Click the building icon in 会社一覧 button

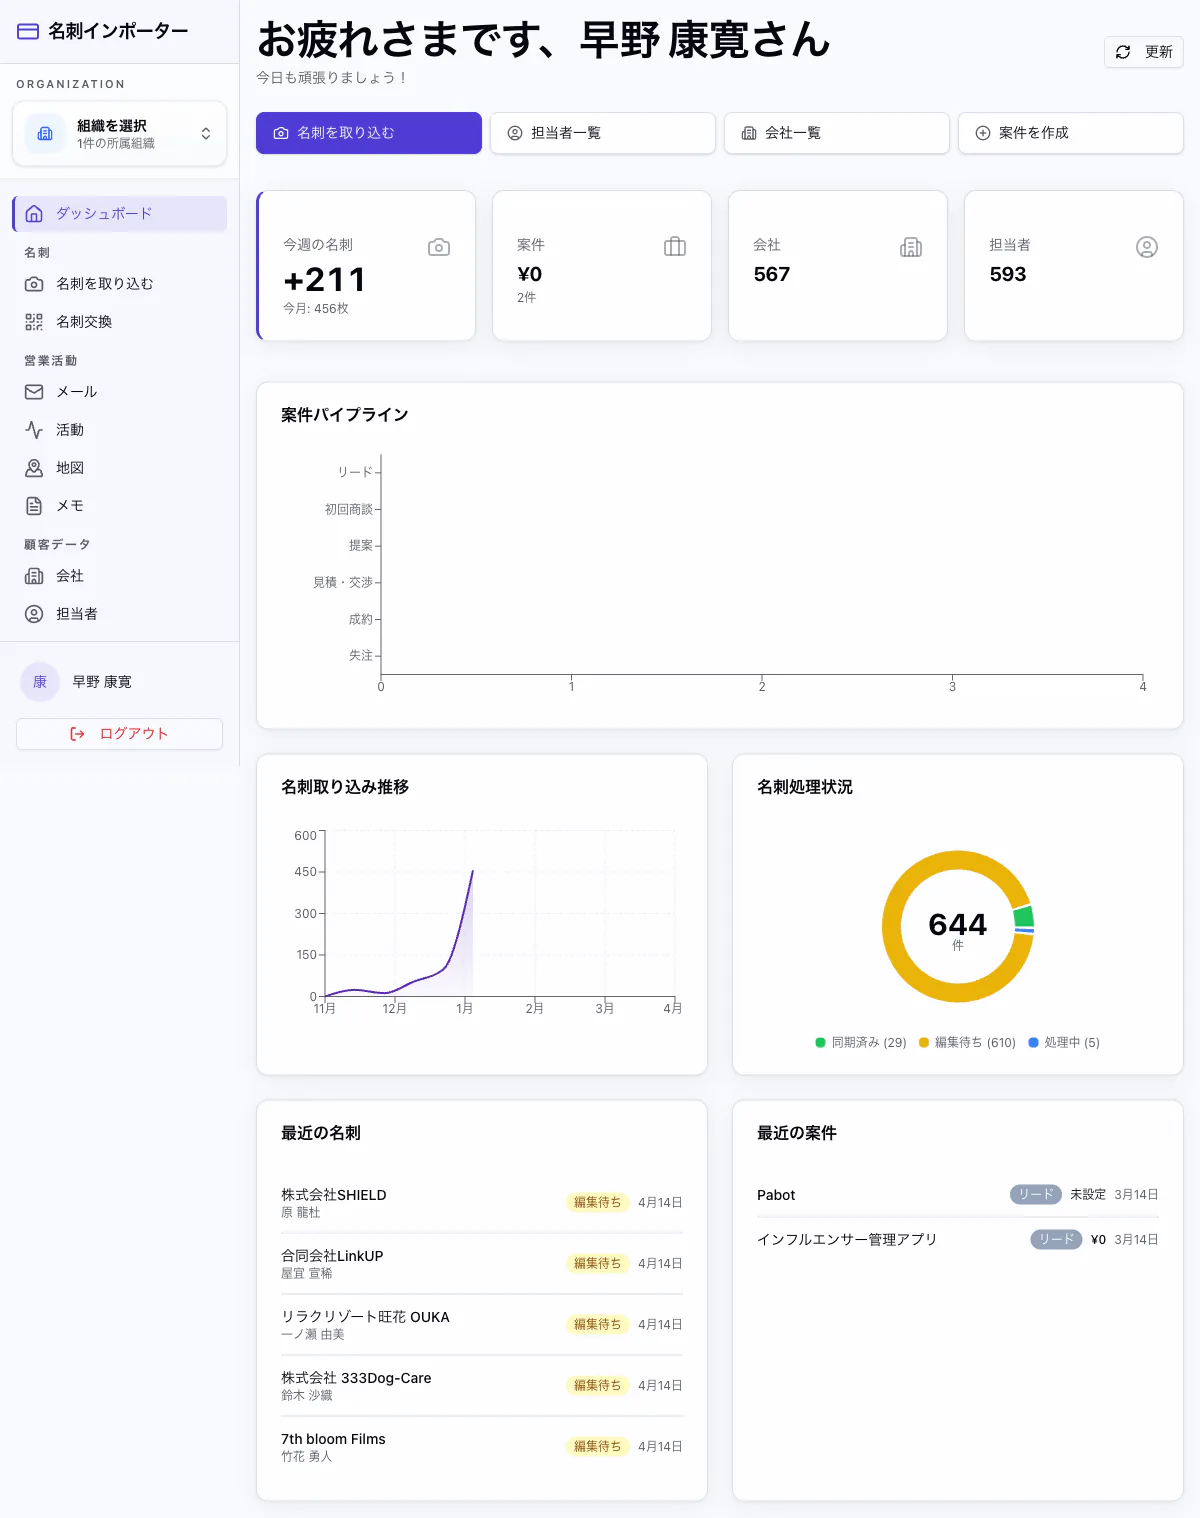749,133
